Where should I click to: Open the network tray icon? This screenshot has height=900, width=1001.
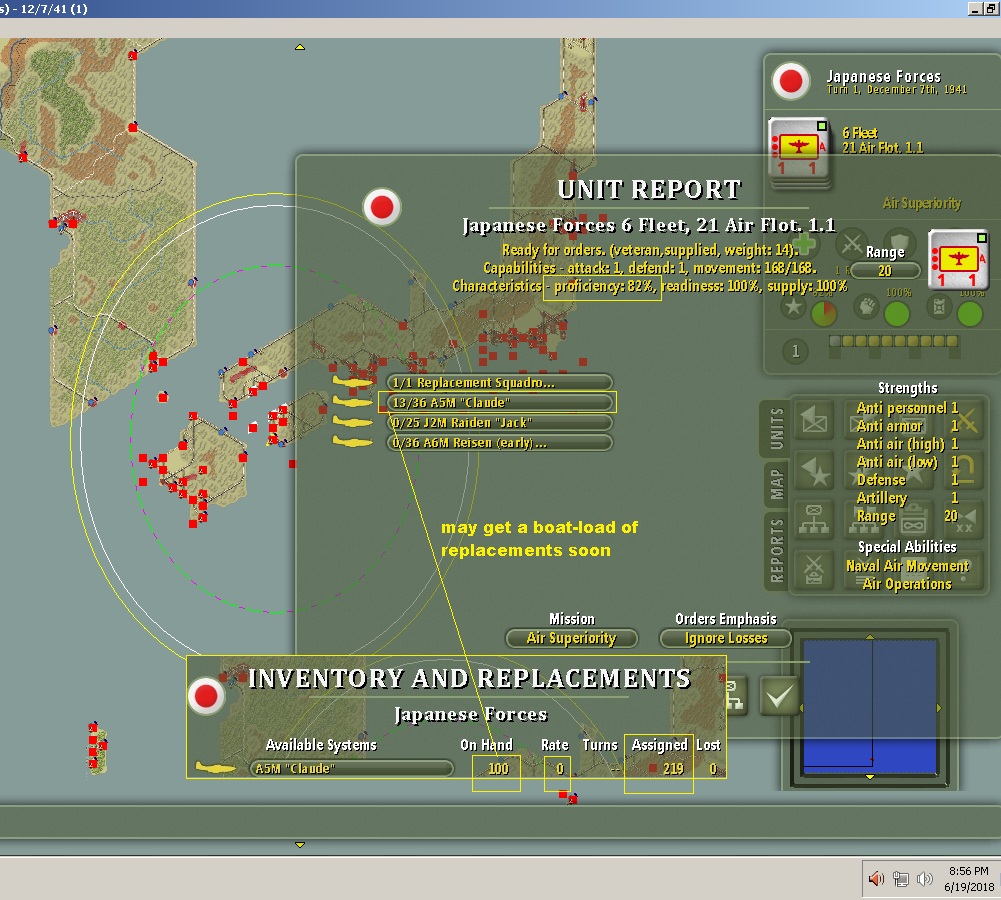(901, 879)
